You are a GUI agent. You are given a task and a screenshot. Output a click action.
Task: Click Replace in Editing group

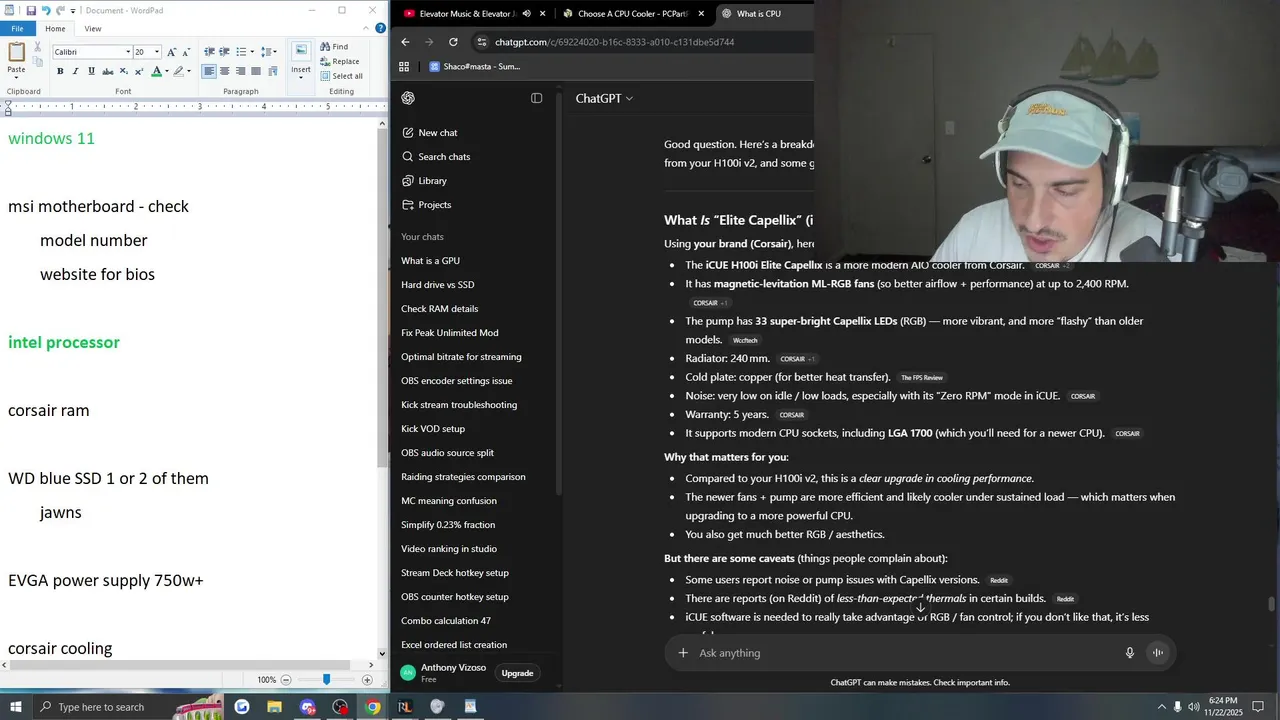[x=340, y=61]
